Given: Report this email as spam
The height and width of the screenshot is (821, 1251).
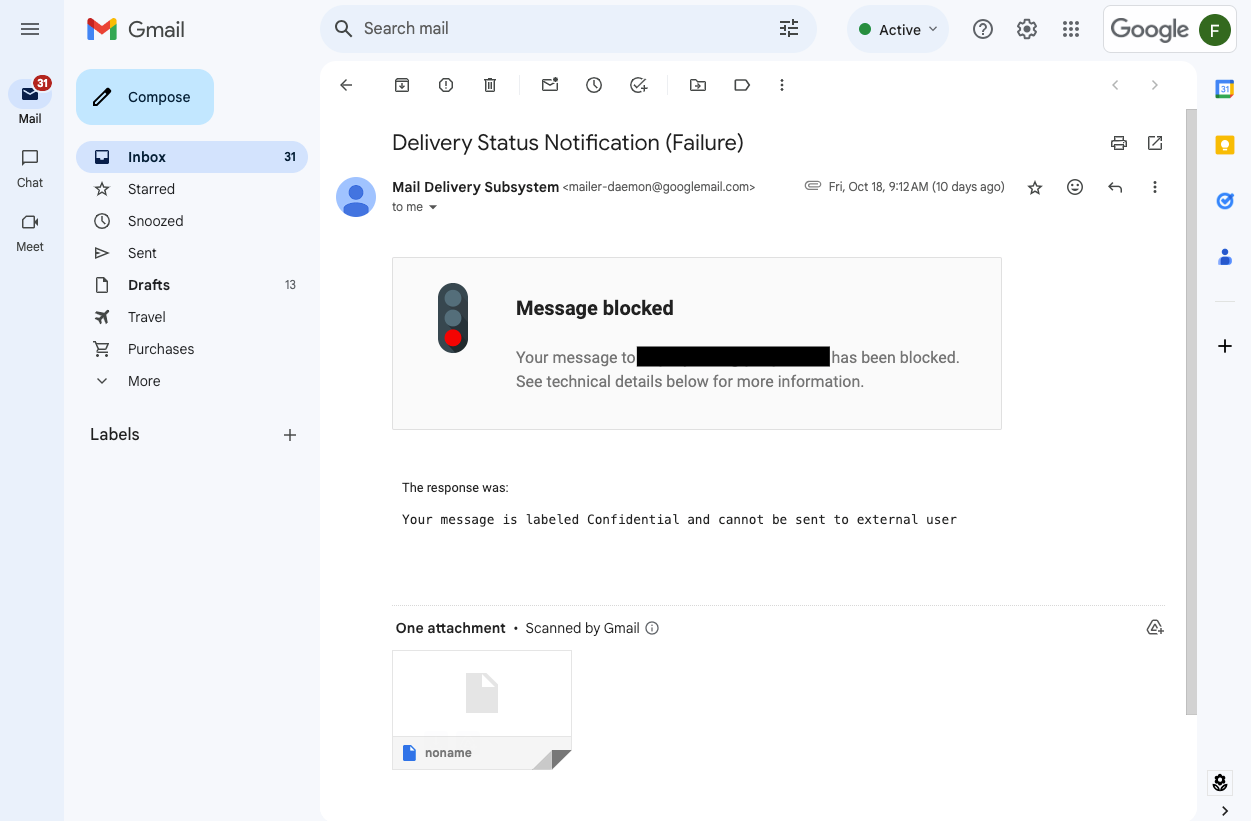Looking at the screenshot, I should 446,85.
